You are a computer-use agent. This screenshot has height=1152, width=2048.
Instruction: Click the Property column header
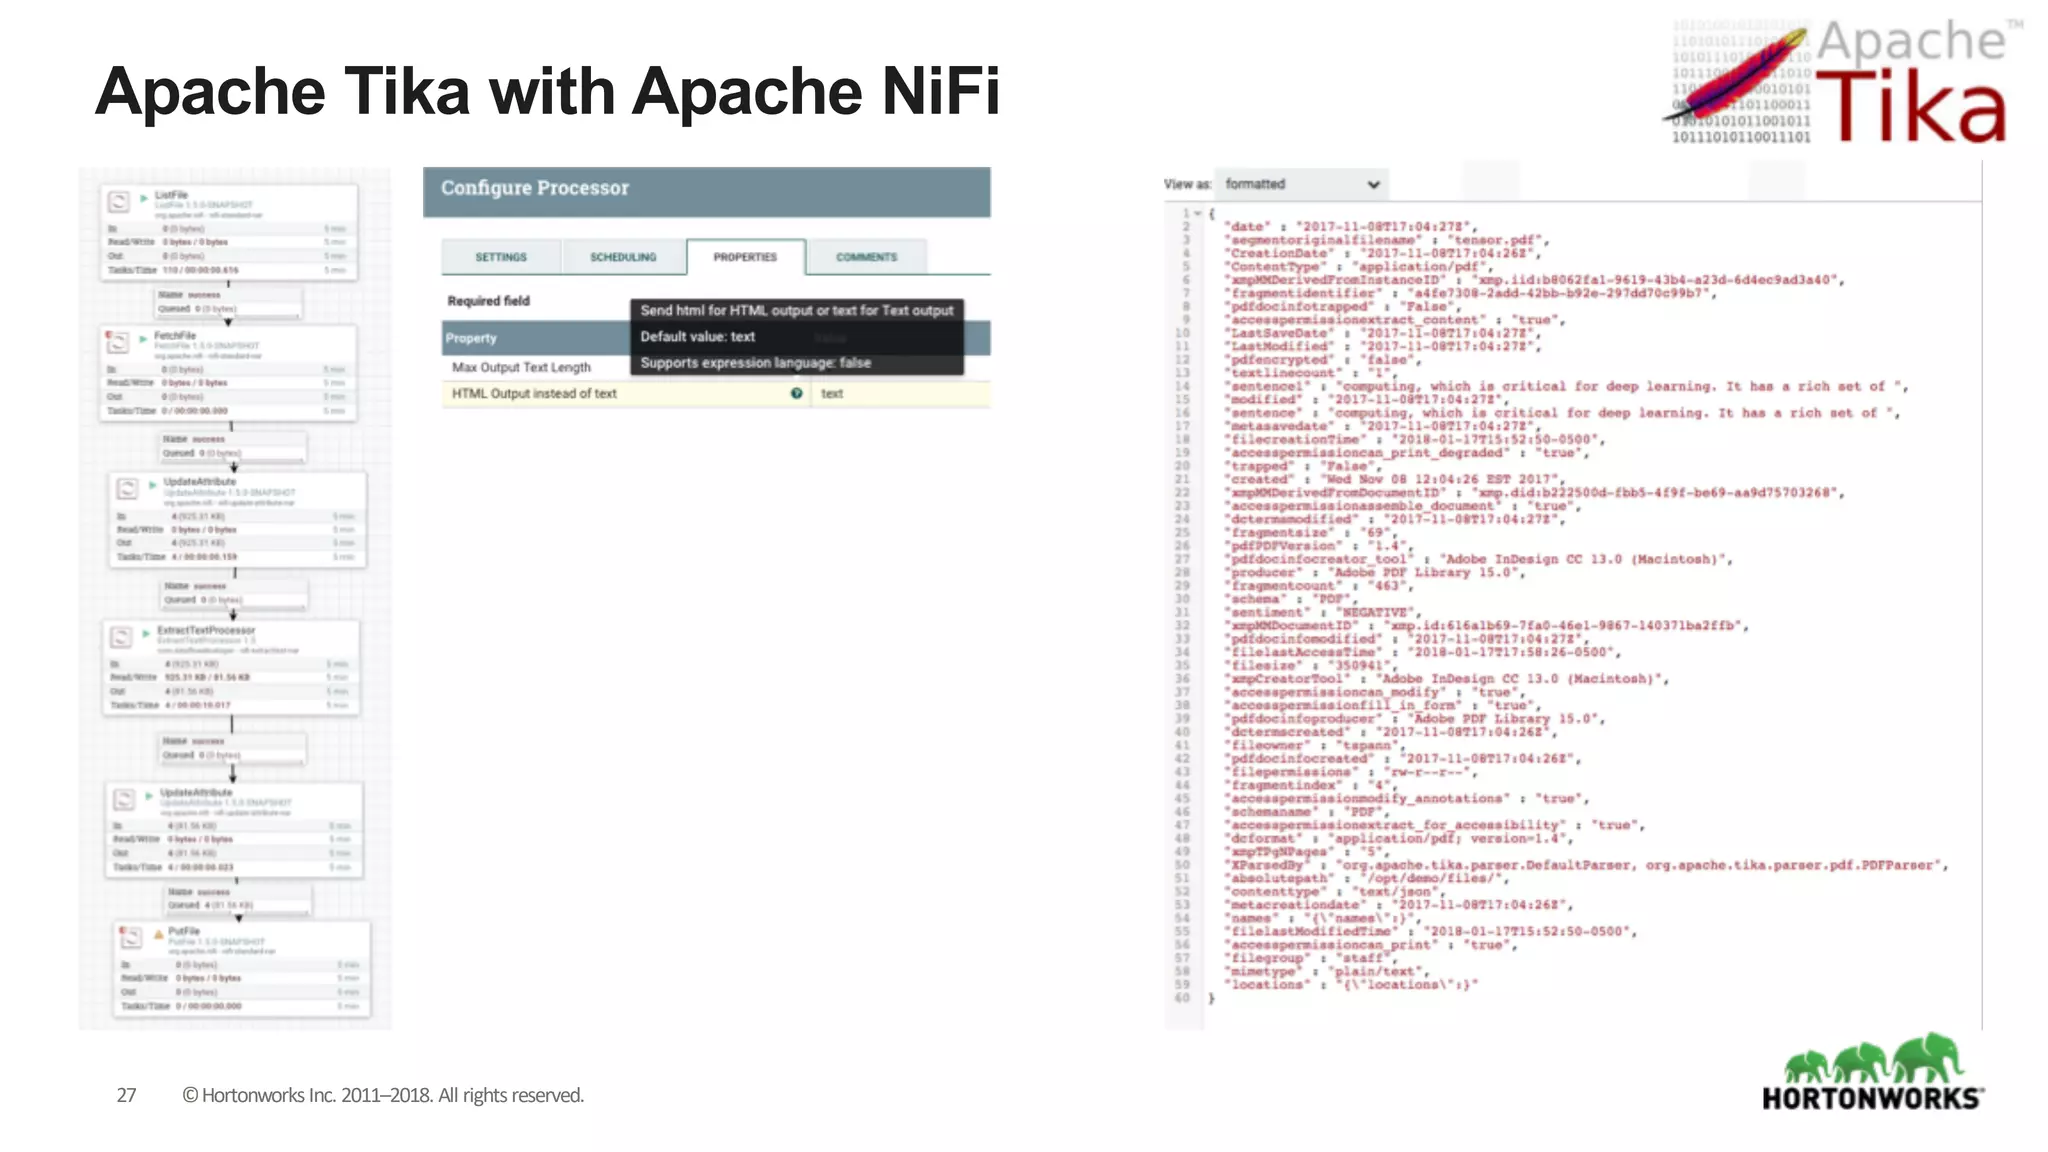pyautogui.click(x=471, y=338)
